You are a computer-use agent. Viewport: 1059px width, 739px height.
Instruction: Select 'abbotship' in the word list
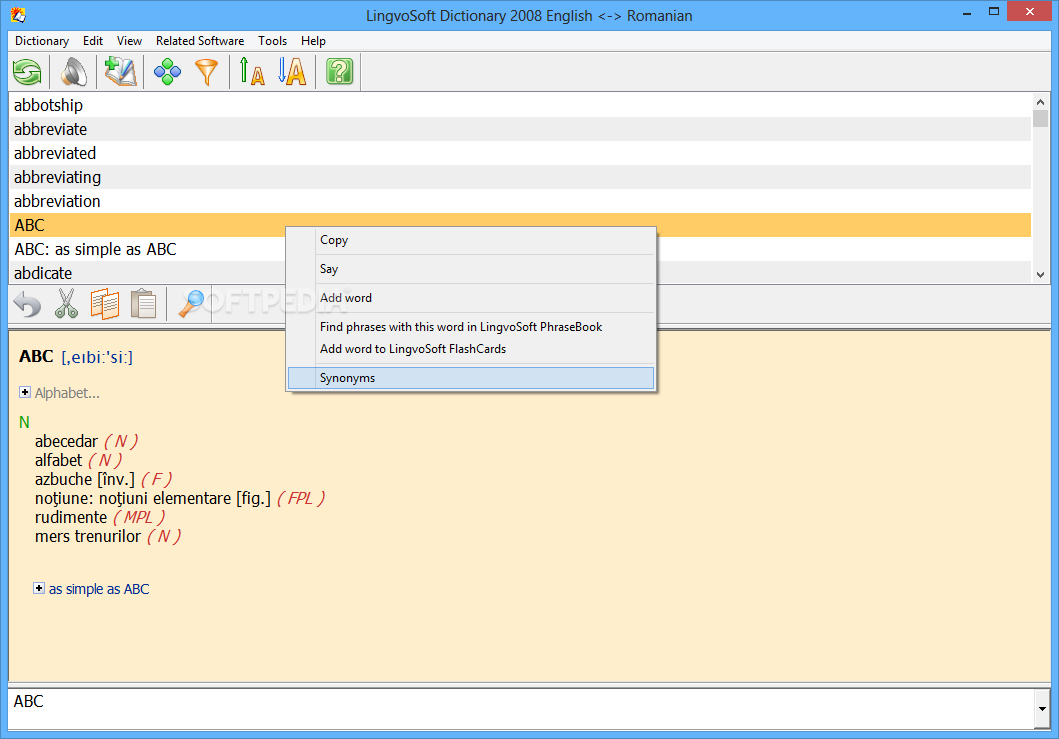[520, 105]
